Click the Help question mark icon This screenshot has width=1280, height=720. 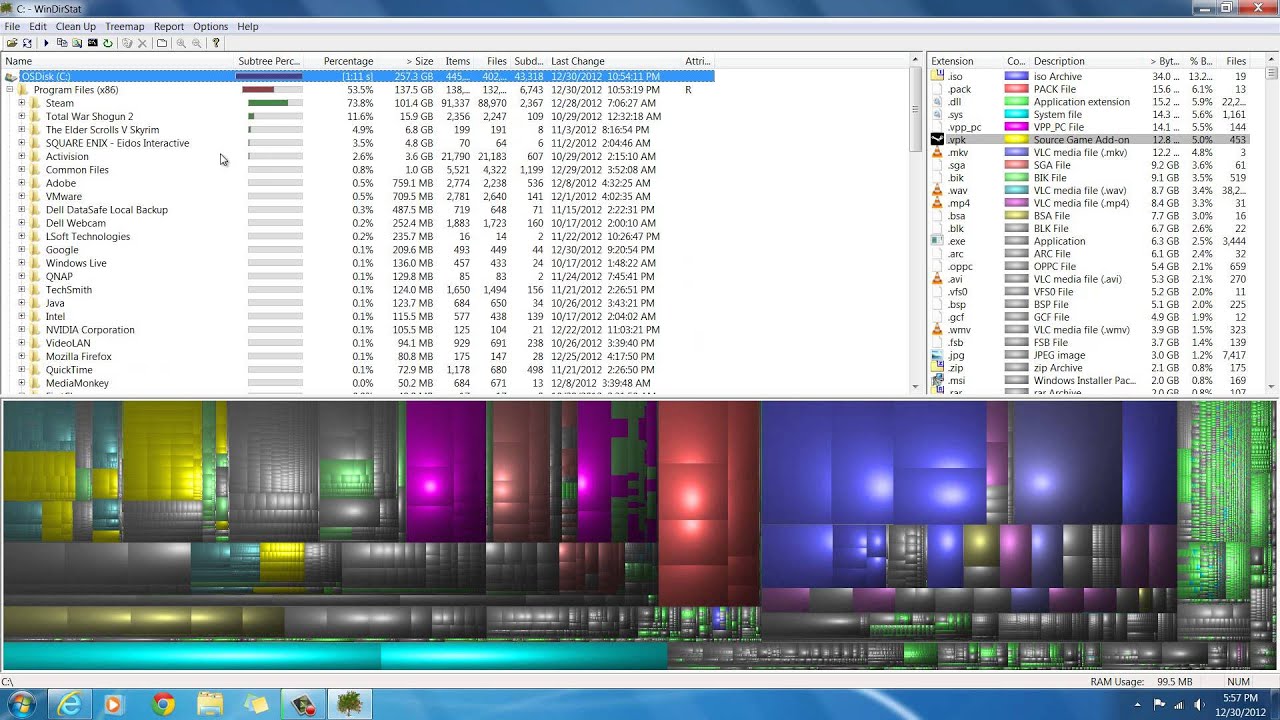click(216, 43)
